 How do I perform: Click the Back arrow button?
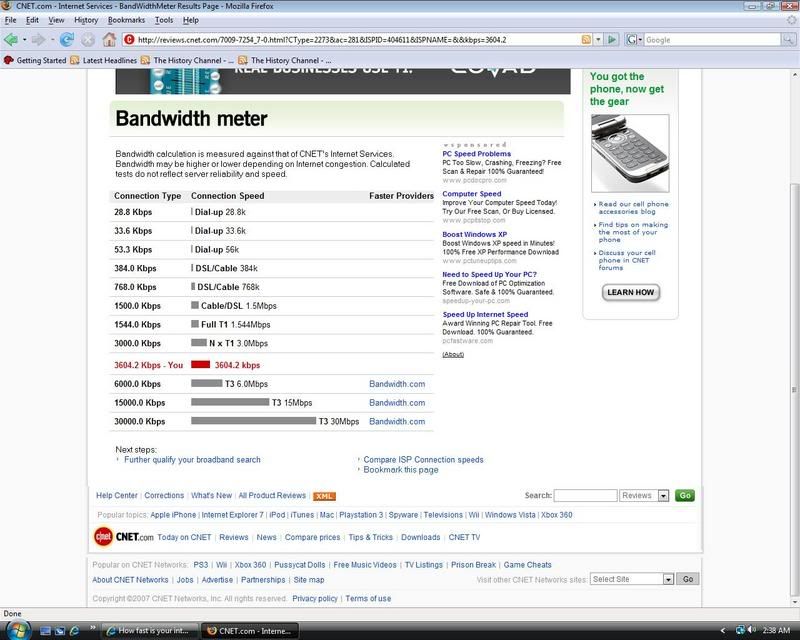(11, 39)
